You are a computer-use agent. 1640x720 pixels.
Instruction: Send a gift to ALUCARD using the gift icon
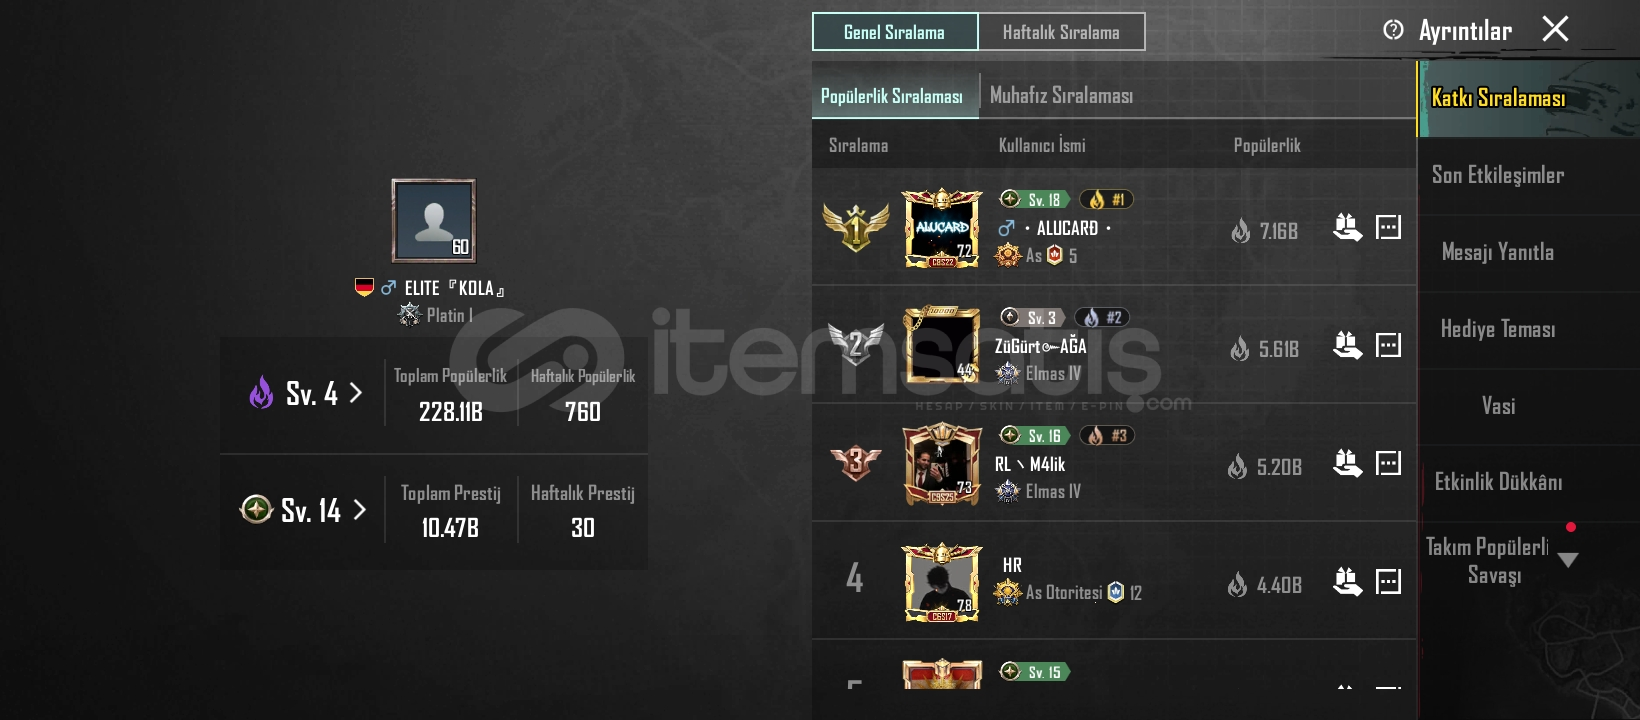point(1347,228)
